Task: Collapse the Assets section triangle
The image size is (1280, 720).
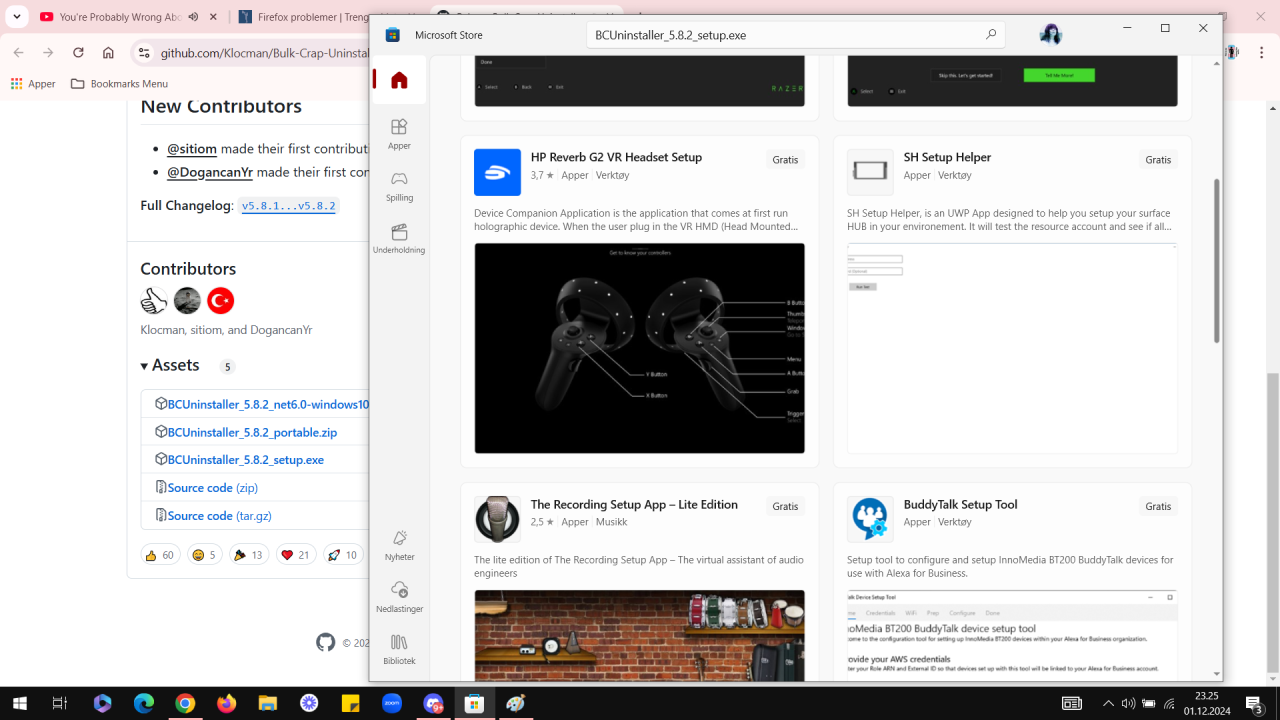Action: coord(145,366)
